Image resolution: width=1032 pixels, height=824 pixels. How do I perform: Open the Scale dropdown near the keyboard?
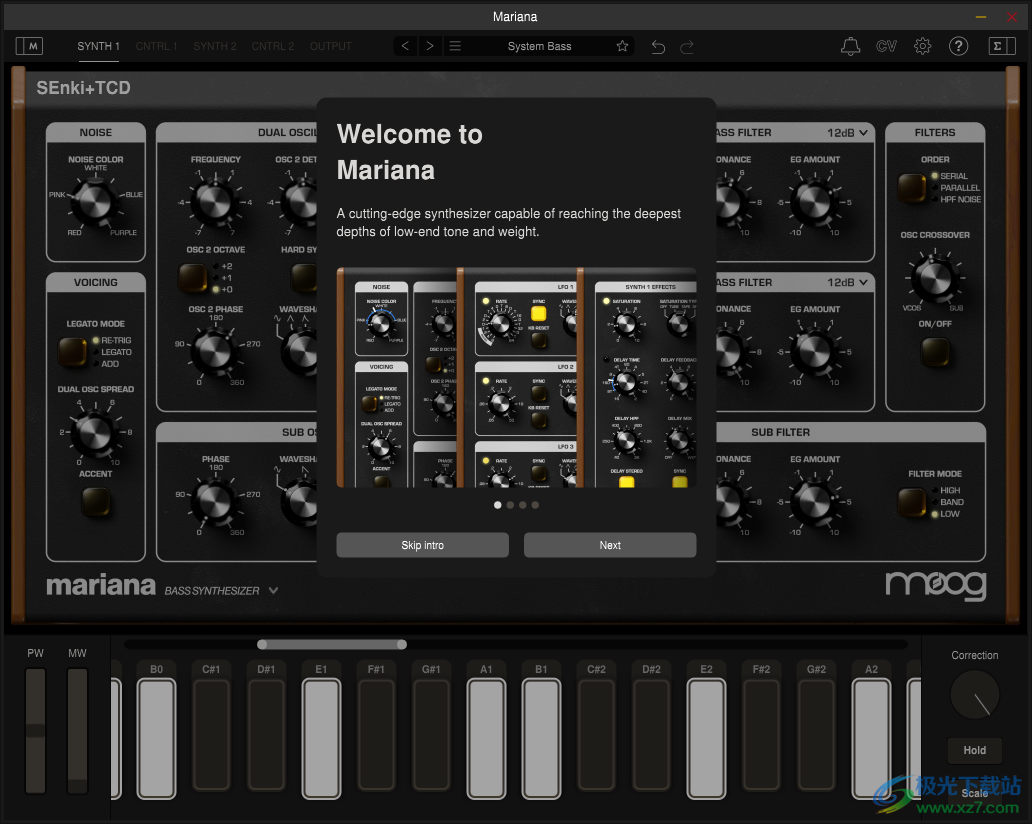point(975,793)
